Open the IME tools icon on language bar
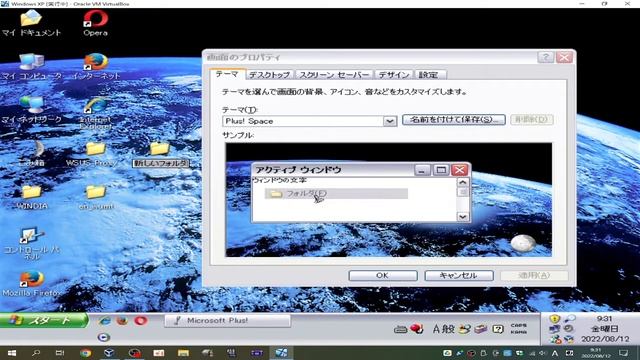Viewport: 640px width, 360px height. 481,329
